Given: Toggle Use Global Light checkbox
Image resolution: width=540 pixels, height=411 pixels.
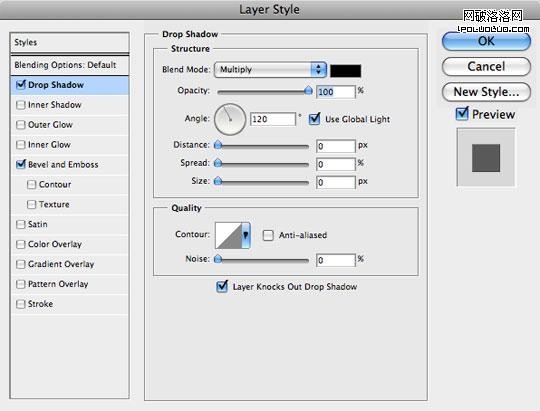Looking at the screenshot, I should pyautogui.click(x=314, y=119).
